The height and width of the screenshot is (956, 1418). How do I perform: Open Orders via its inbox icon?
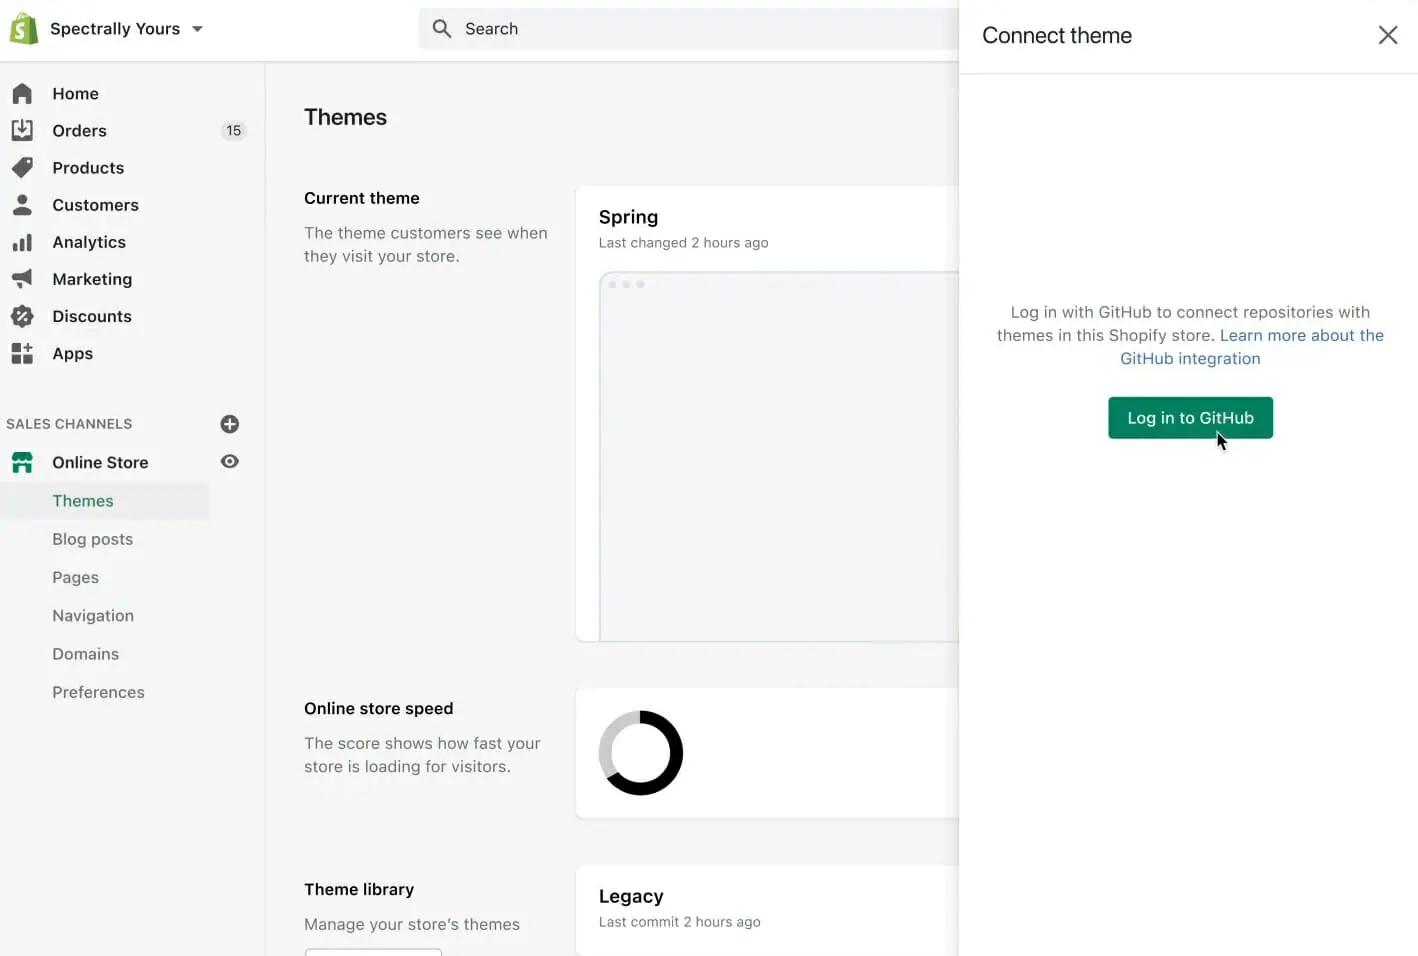tap(22, 130)
